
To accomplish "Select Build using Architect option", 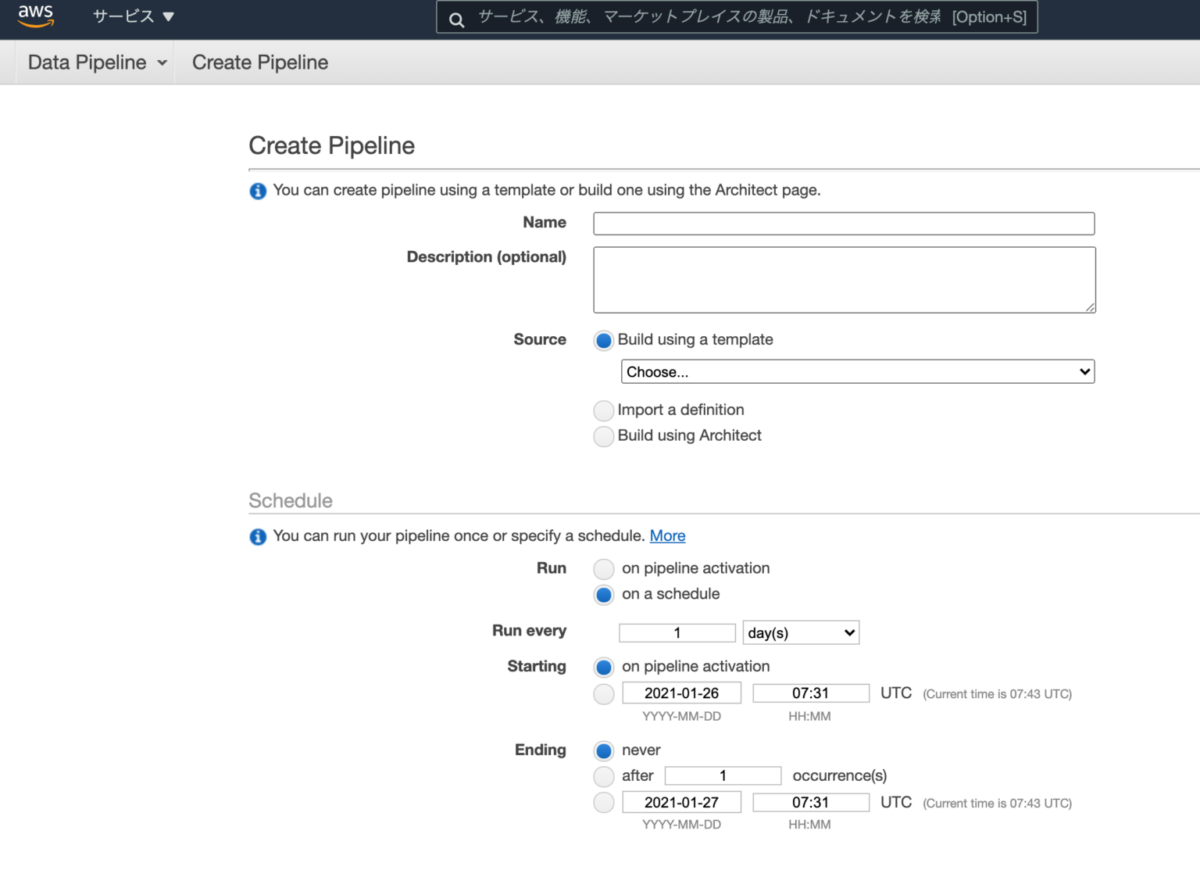I will pyautogui.click(x=604, y=437).
